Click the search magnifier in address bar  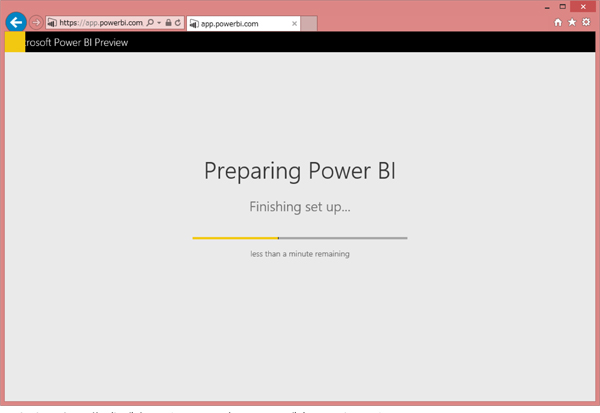tap(150, 23)
